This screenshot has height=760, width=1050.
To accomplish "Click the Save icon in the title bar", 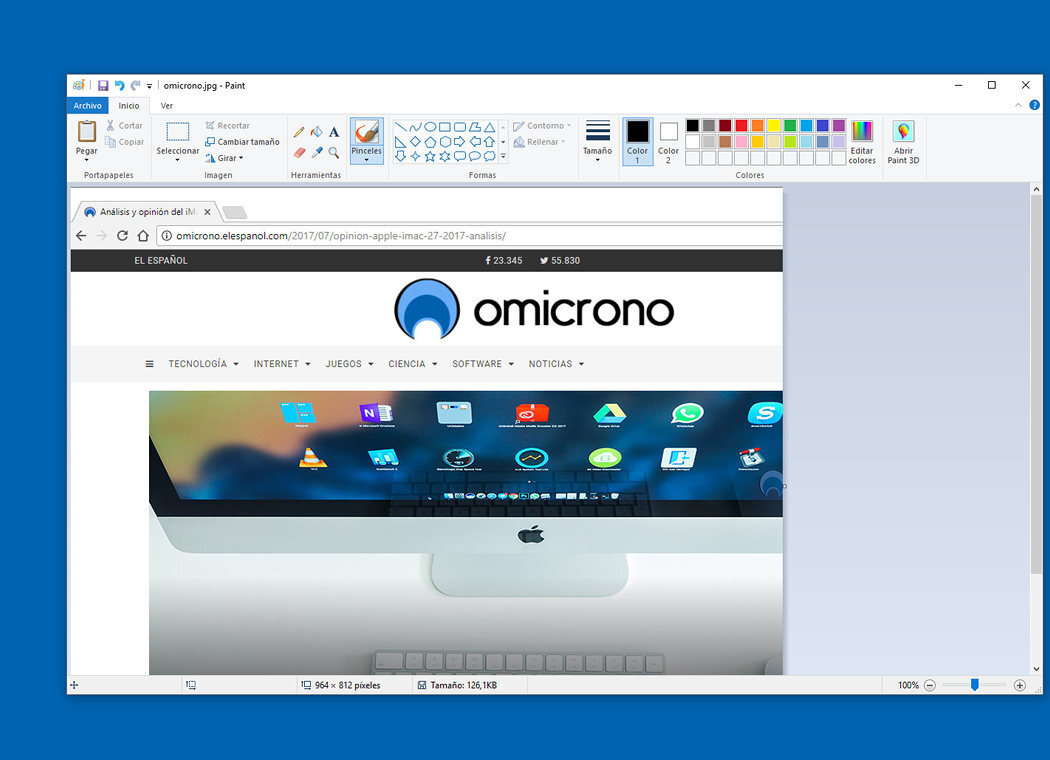I will tap(103, 86).
